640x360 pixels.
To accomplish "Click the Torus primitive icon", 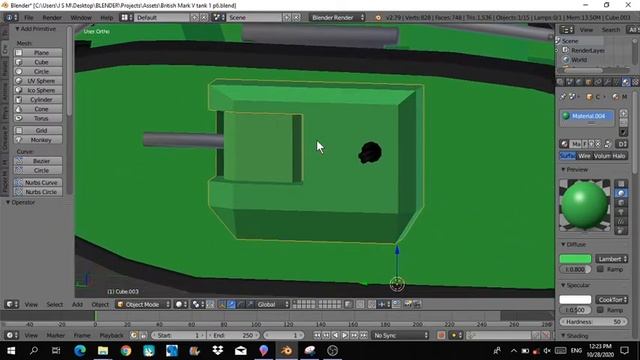I will point(19,118).
